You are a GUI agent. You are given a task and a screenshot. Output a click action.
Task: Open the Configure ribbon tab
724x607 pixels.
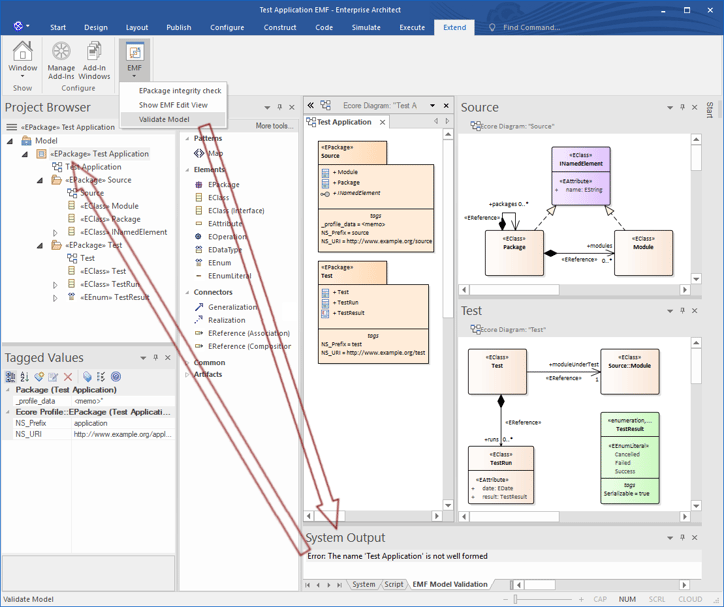tap(227, 27)
